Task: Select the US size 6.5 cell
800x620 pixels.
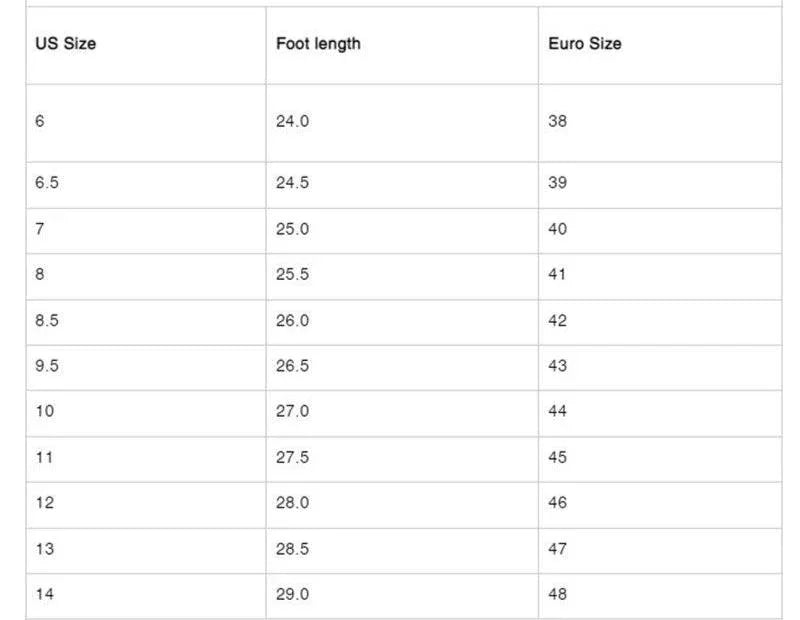Action: pos(49,183)
